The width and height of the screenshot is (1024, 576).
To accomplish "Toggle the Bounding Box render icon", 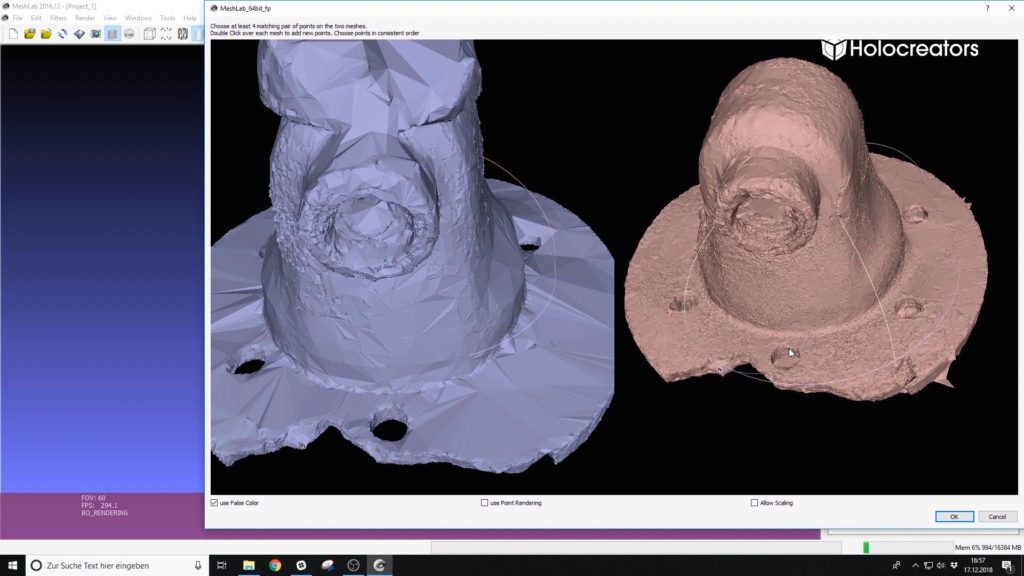I will pyautogui.click(x=150, y=33).
